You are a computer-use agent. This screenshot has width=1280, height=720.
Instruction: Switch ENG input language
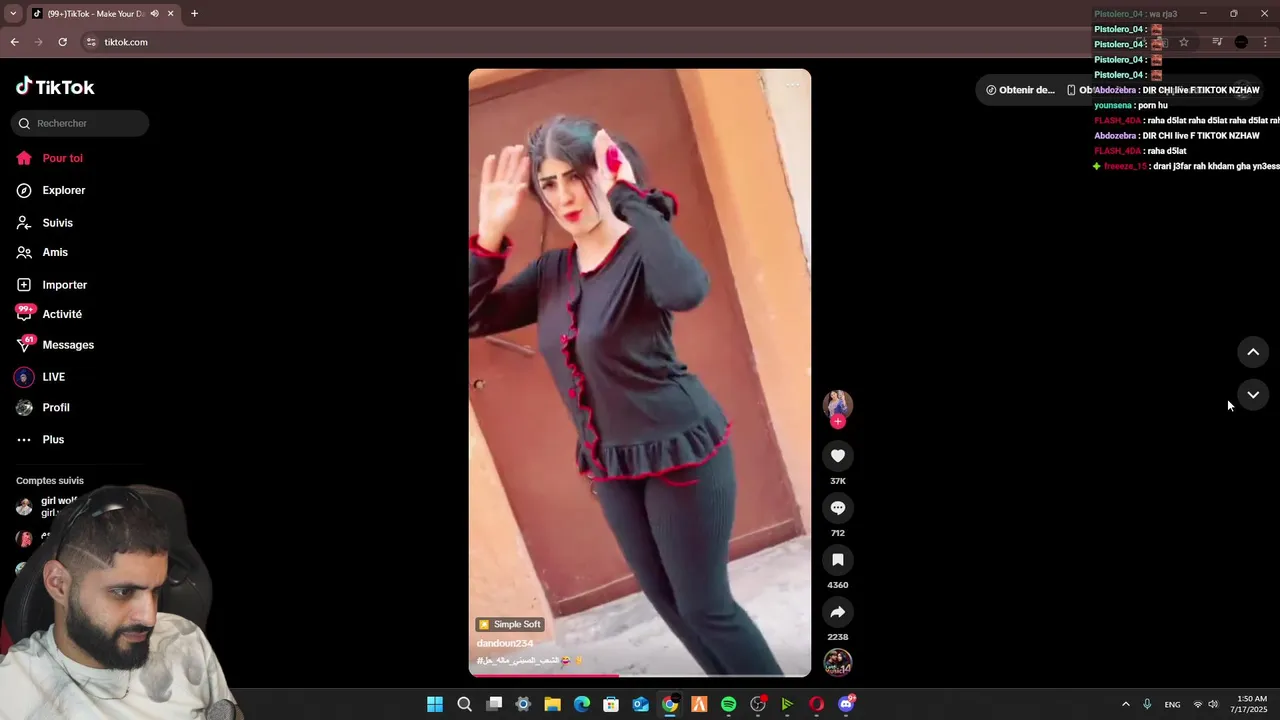1172,704
